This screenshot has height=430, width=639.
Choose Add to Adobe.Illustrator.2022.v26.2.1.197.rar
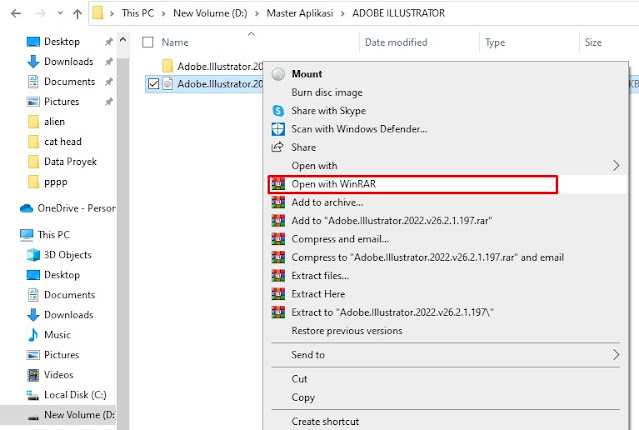392,221
